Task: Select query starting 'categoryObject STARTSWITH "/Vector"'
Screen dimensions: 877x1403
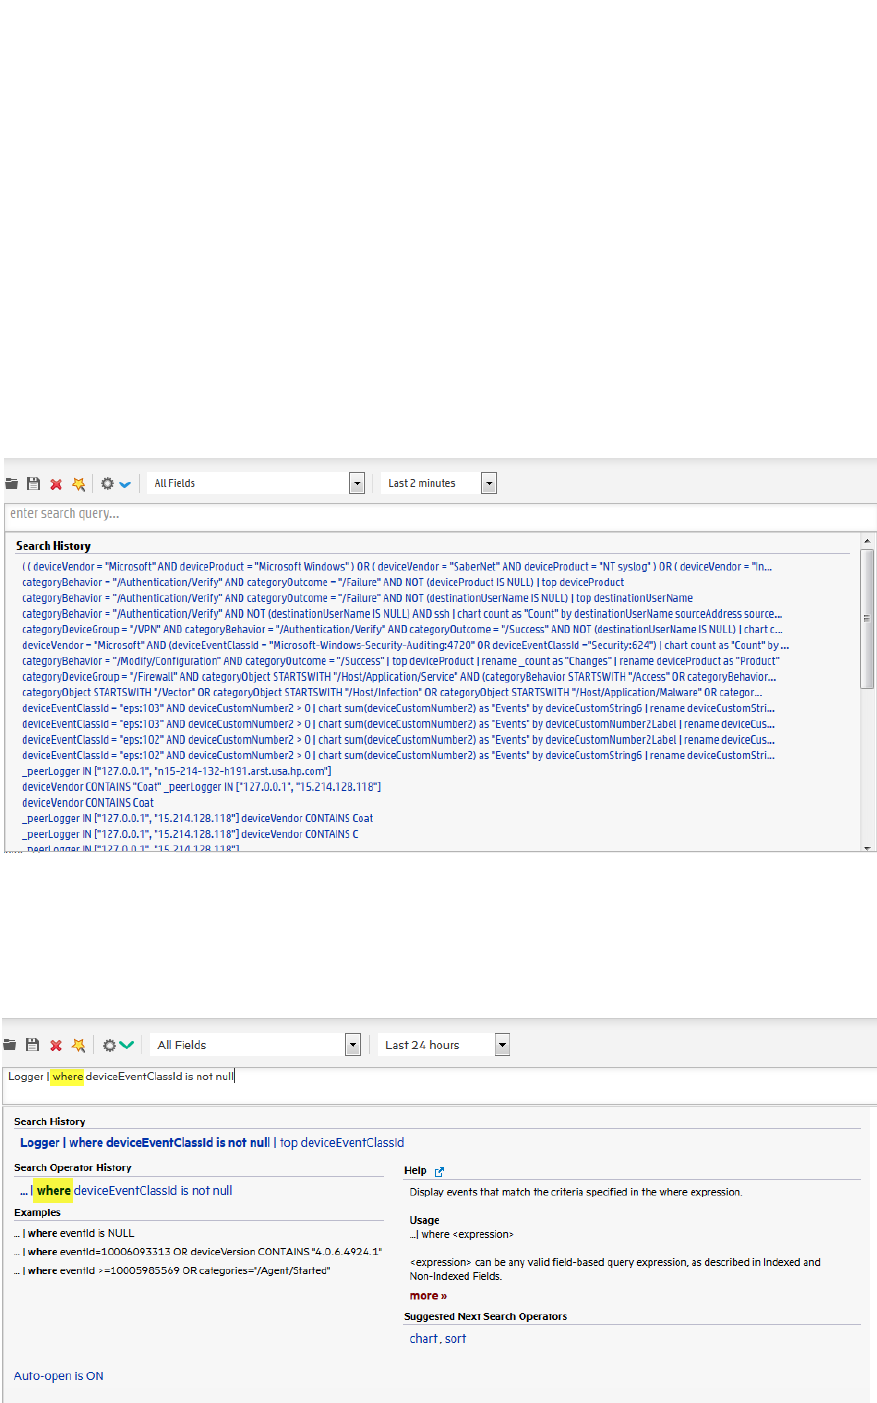Action: (x=392, y=692)
